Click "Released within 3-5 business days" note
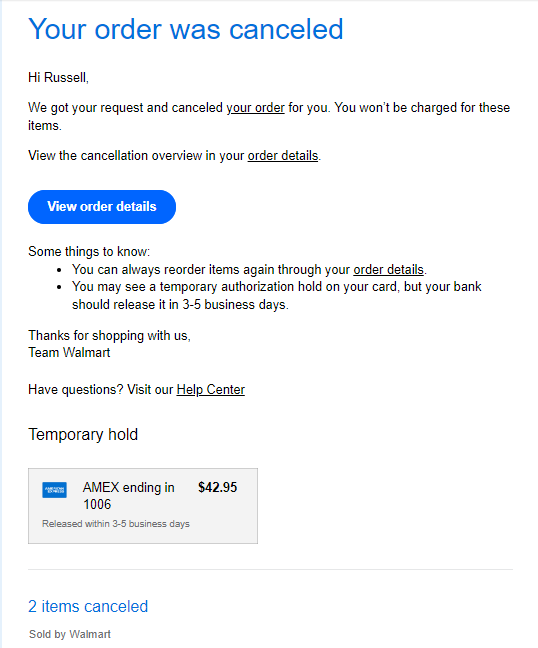 [x=116, y=524]
